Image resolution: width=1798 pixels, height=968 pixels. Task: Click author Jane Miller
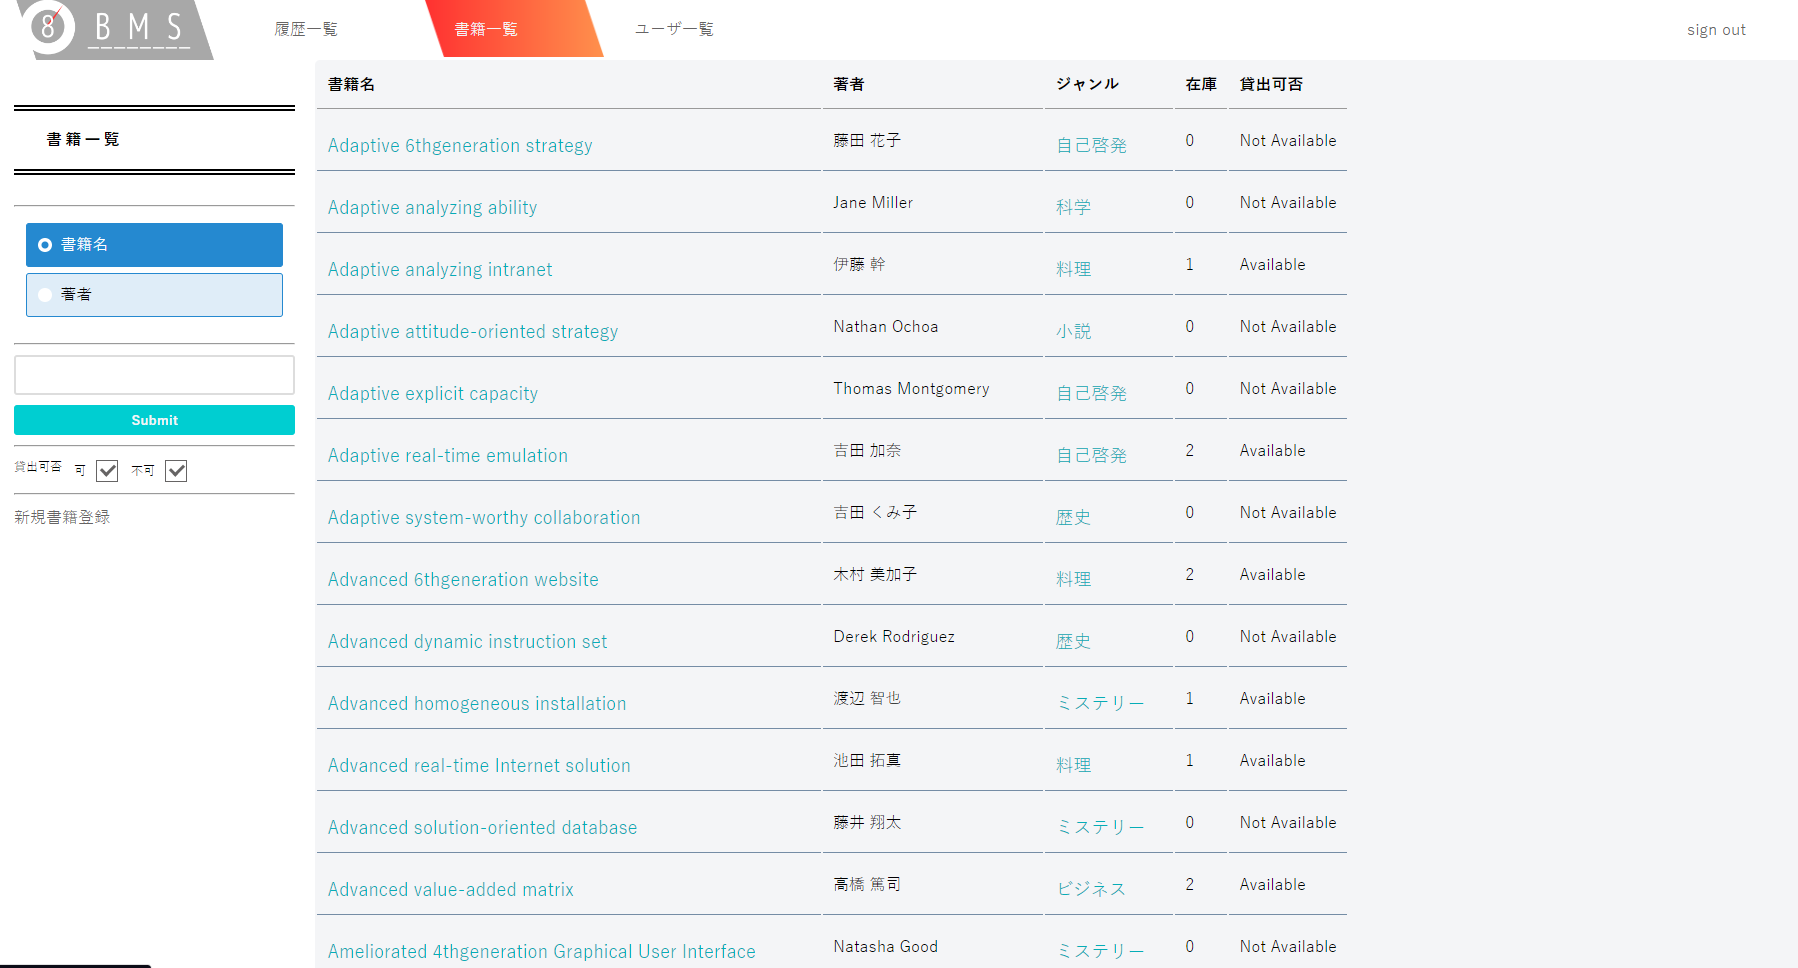coord(873,203)
